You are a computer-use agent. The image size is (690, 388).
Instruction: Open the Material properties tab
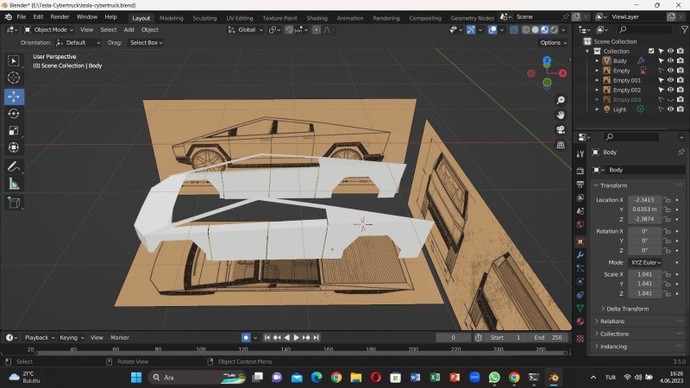(x=580, y=322)
